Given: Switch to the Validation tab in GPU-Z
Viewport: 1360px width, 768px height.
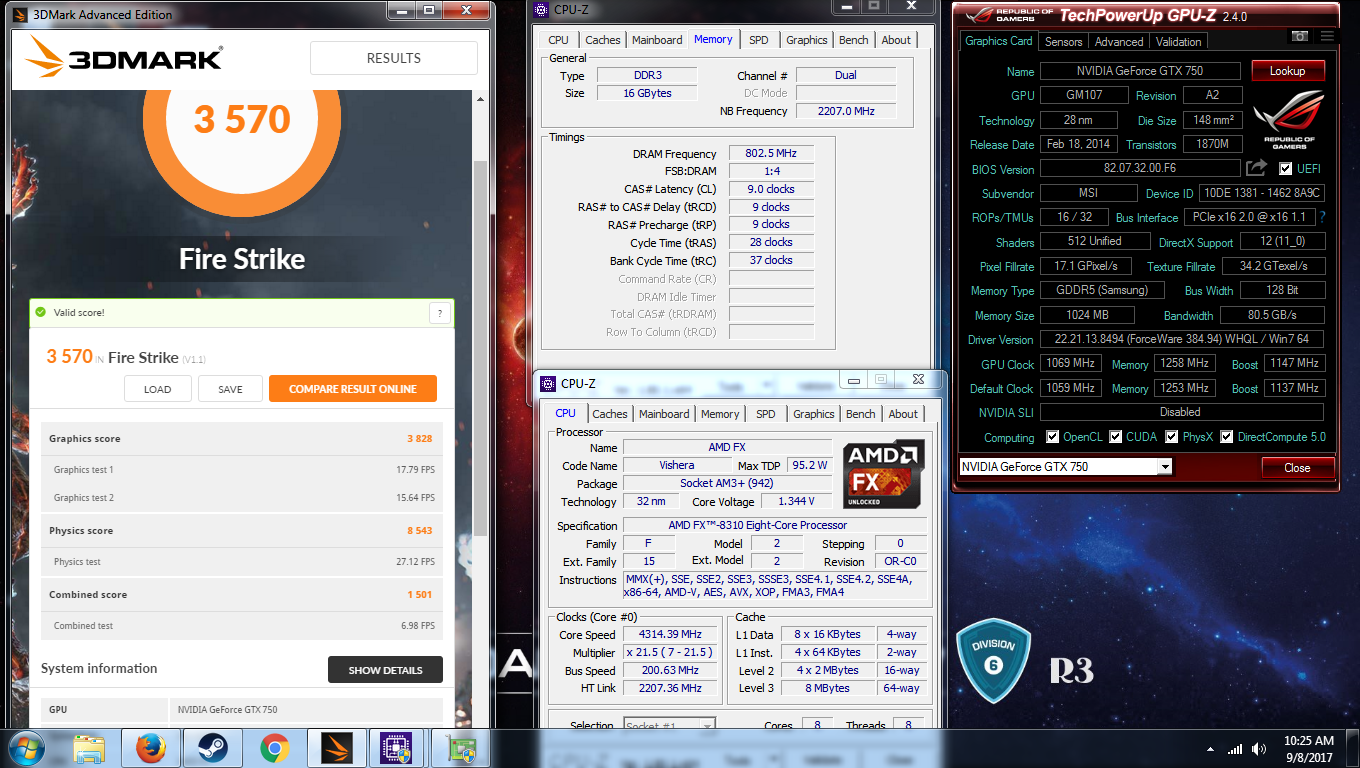Looking at the screenshot, I should click(x=1178, y=42).
